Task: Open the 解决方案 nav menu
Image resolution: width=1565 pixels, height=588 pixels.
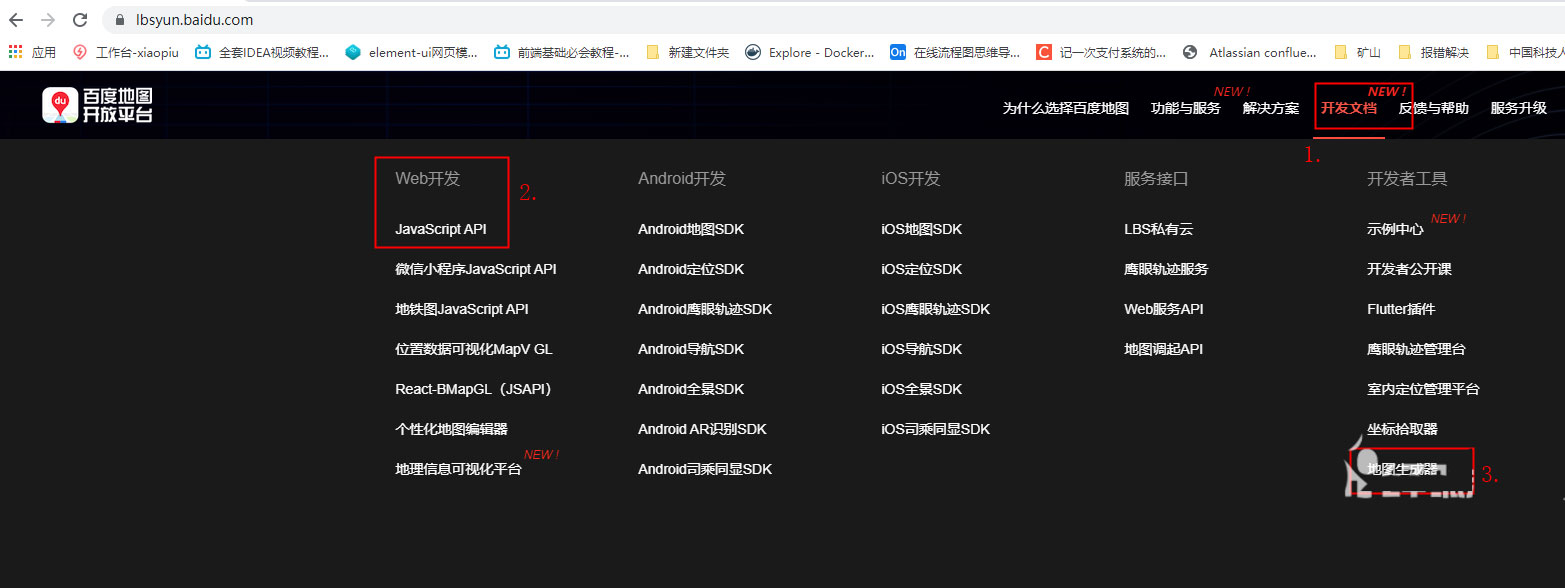Action: (x=1271, y=108)
